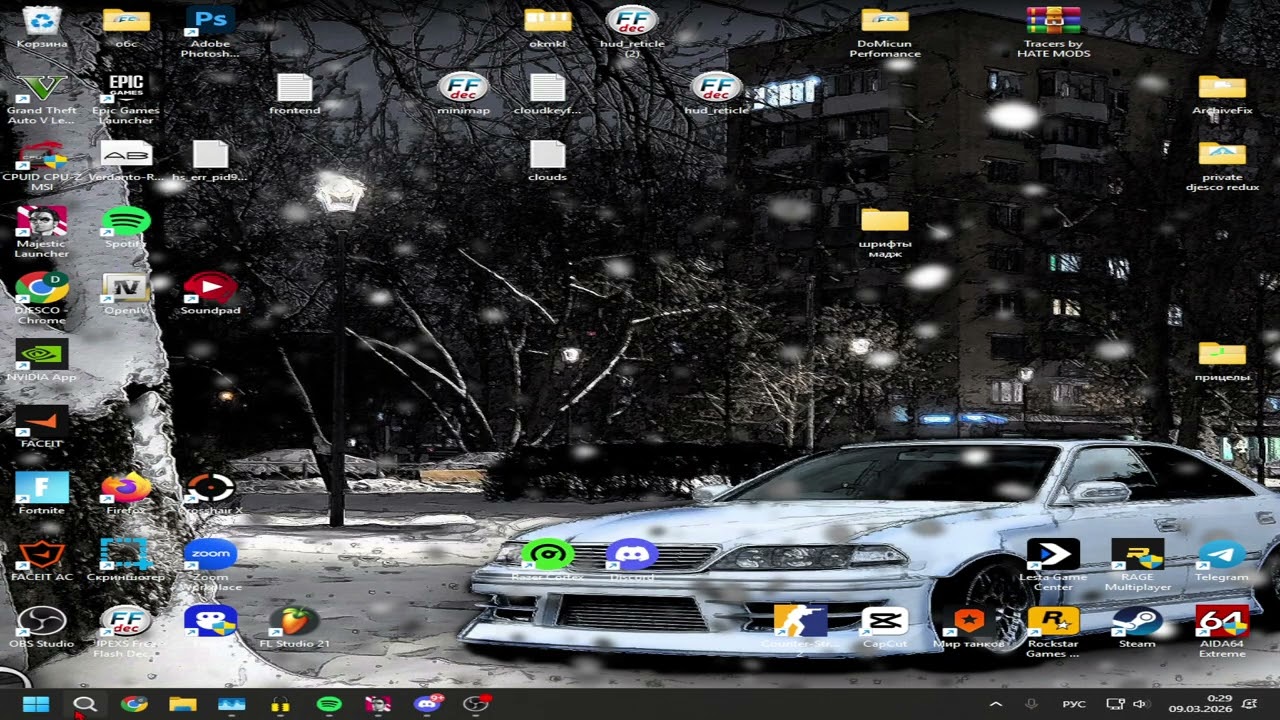Launch NVIDIA App
This screenshot has width=1280, height=720.
click(x=42, y=360)
